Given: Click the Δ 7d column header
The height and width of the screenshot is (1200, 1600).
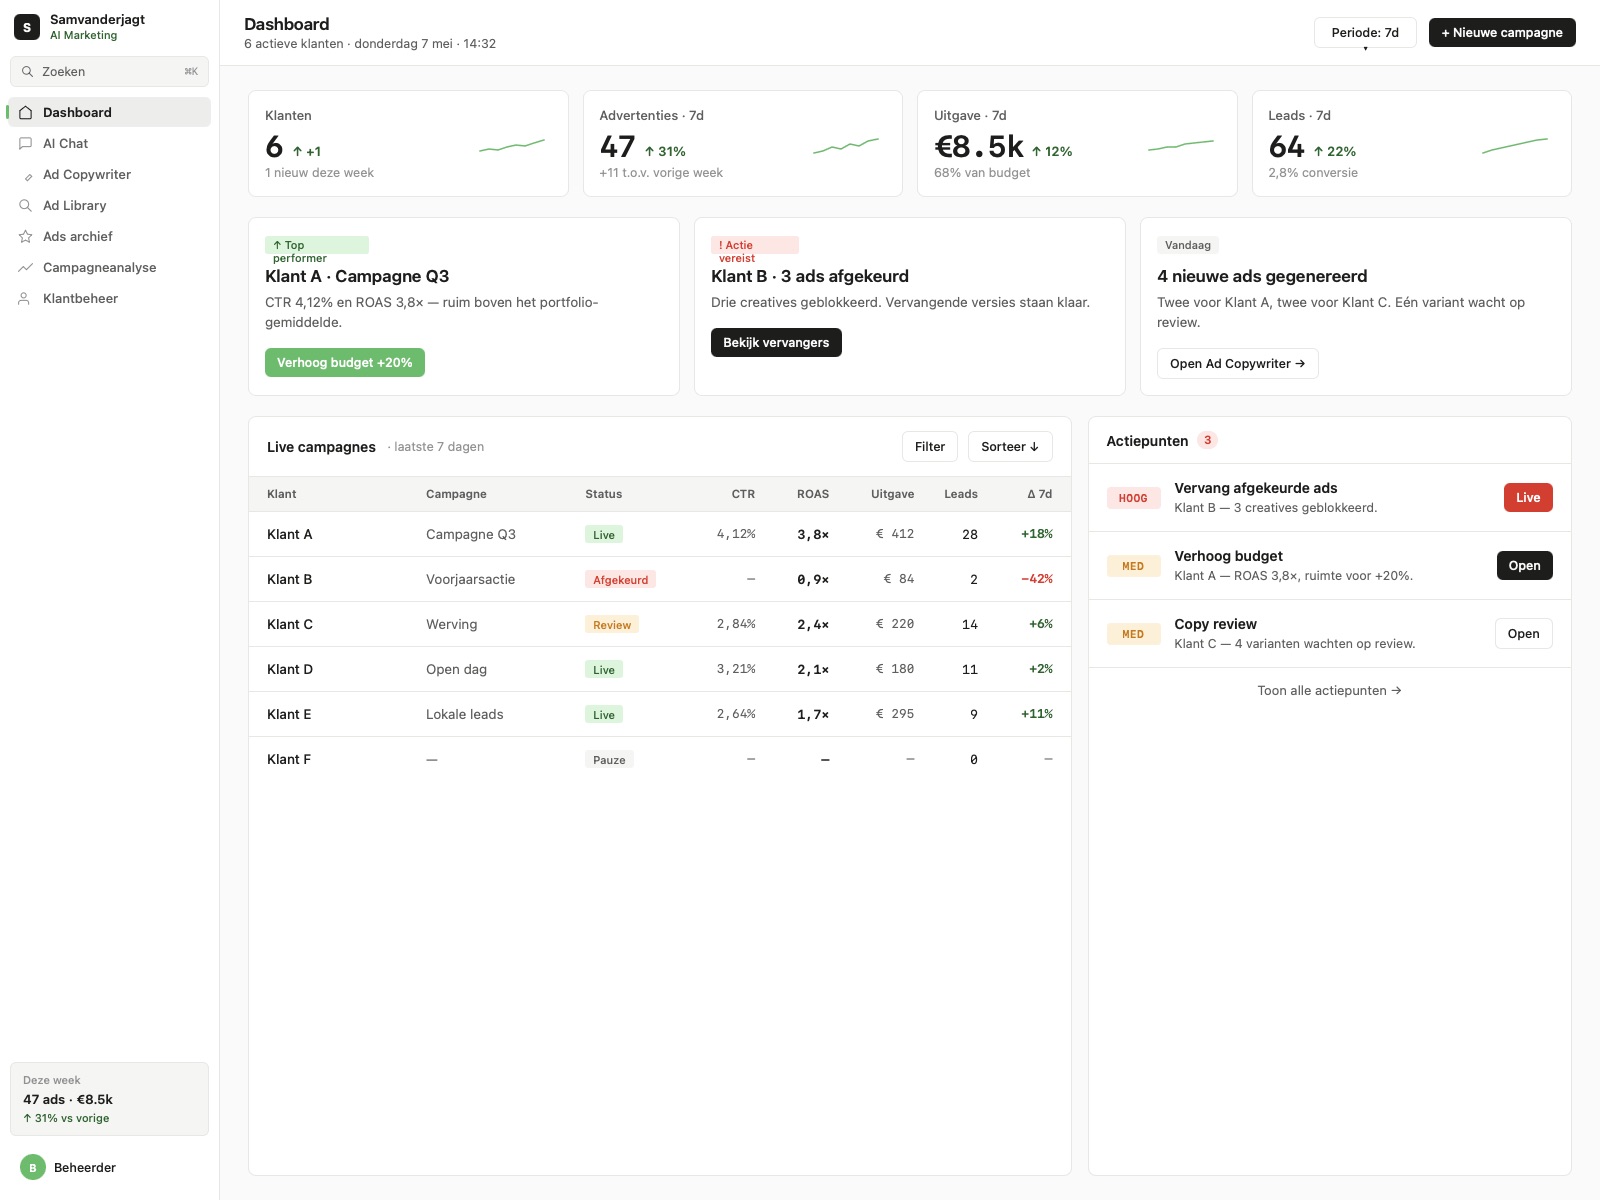Looking at the screenshot, I should pos(1040,494).
